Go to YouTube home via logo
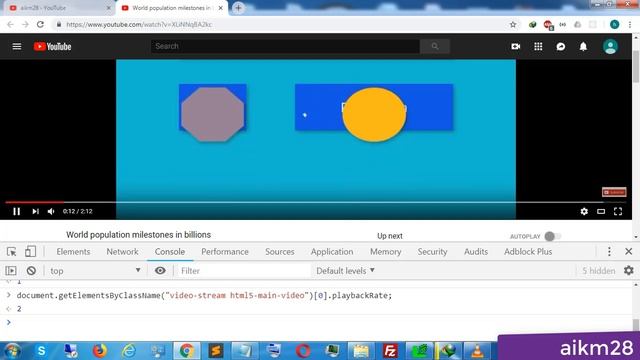The height and width of the screenshot is (360, 640). [x=53, y=47]
